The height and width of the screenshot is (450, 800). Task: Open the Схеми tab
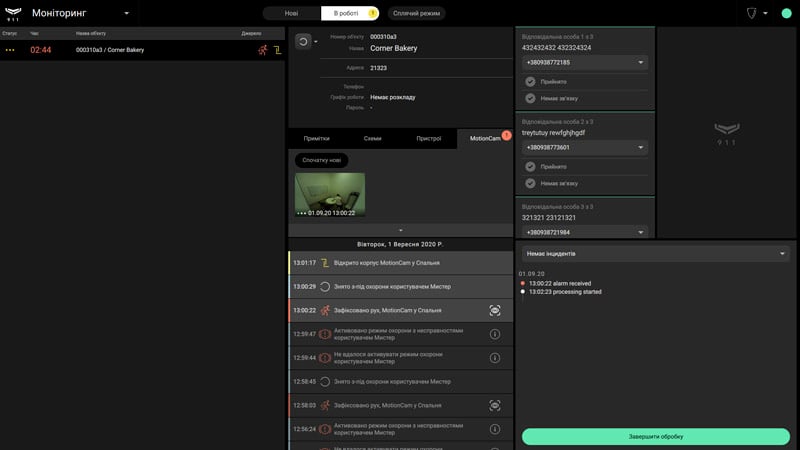(372, 138)
